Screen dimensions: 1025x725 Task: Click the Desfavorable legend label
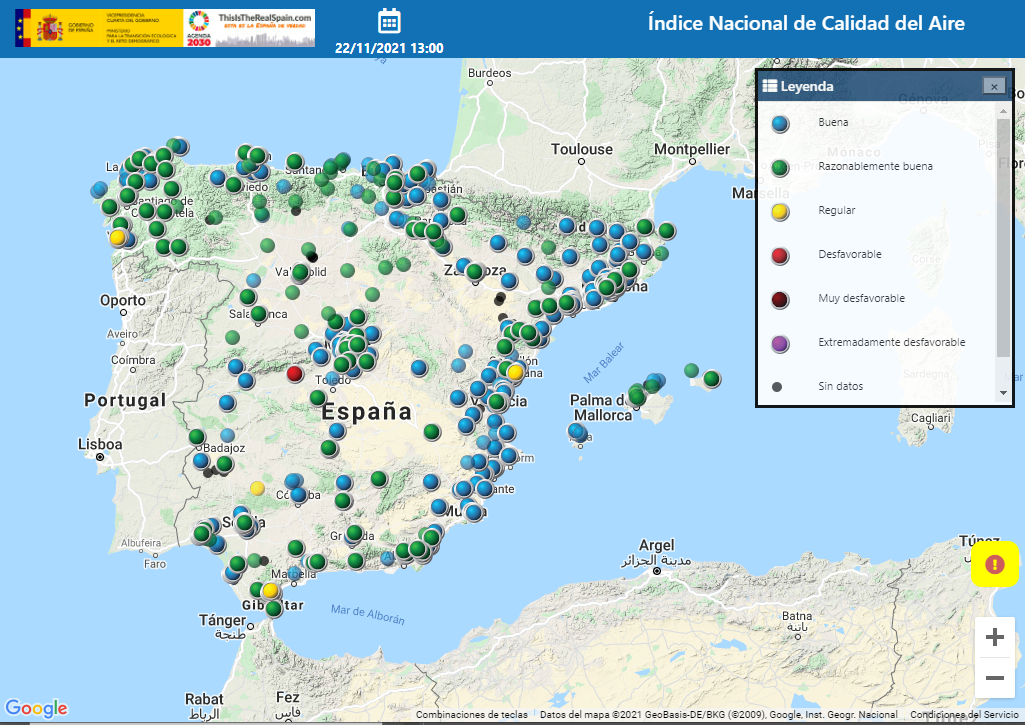pyautogui.click(x=850, y=254)
